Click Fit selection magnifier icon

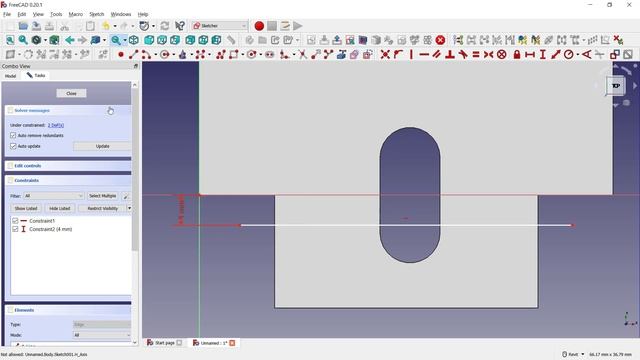pos(23,40)
